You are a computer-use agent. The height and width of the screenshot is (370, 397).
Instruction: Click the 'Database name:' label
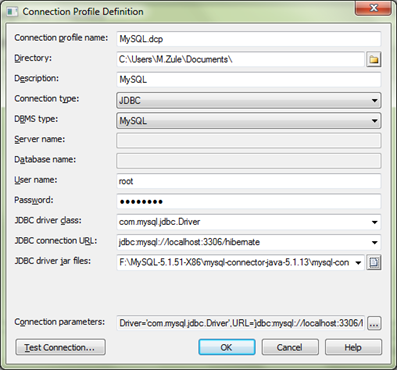(x=45, y=160)
